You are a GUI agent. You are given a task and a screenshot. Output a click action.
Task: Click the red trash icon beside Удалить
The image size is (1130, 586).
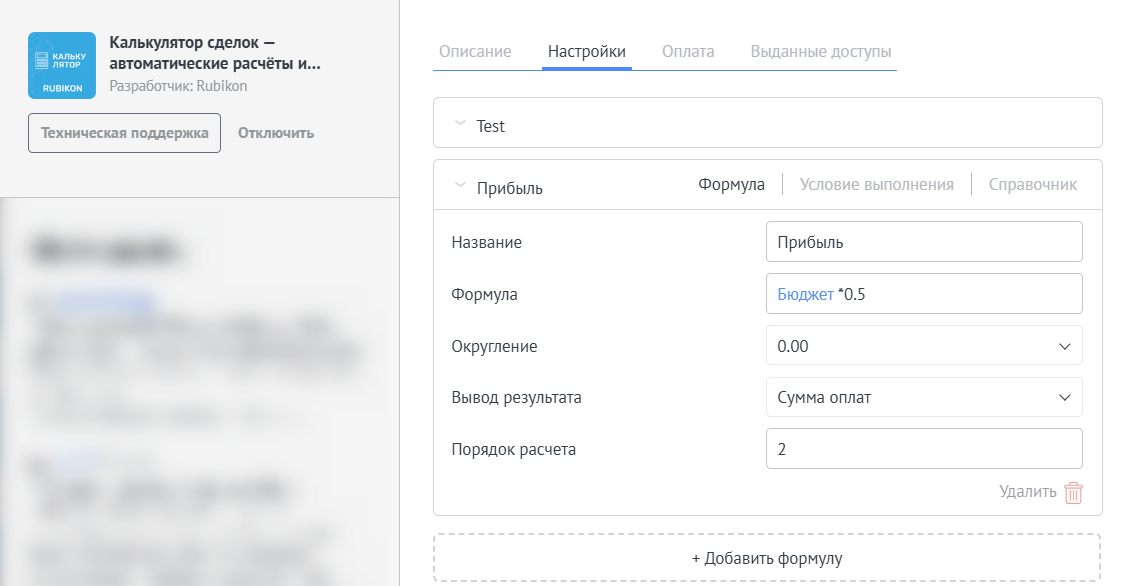tap(1073, 492)
